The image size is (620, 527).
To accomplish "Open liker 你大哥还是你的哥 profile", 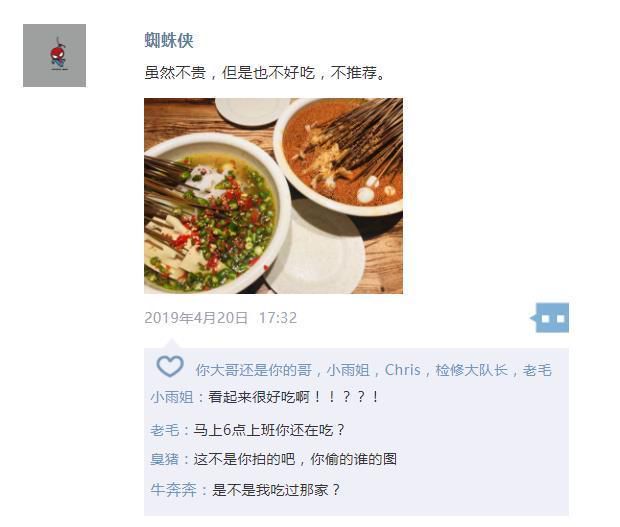I will [253, 370].
